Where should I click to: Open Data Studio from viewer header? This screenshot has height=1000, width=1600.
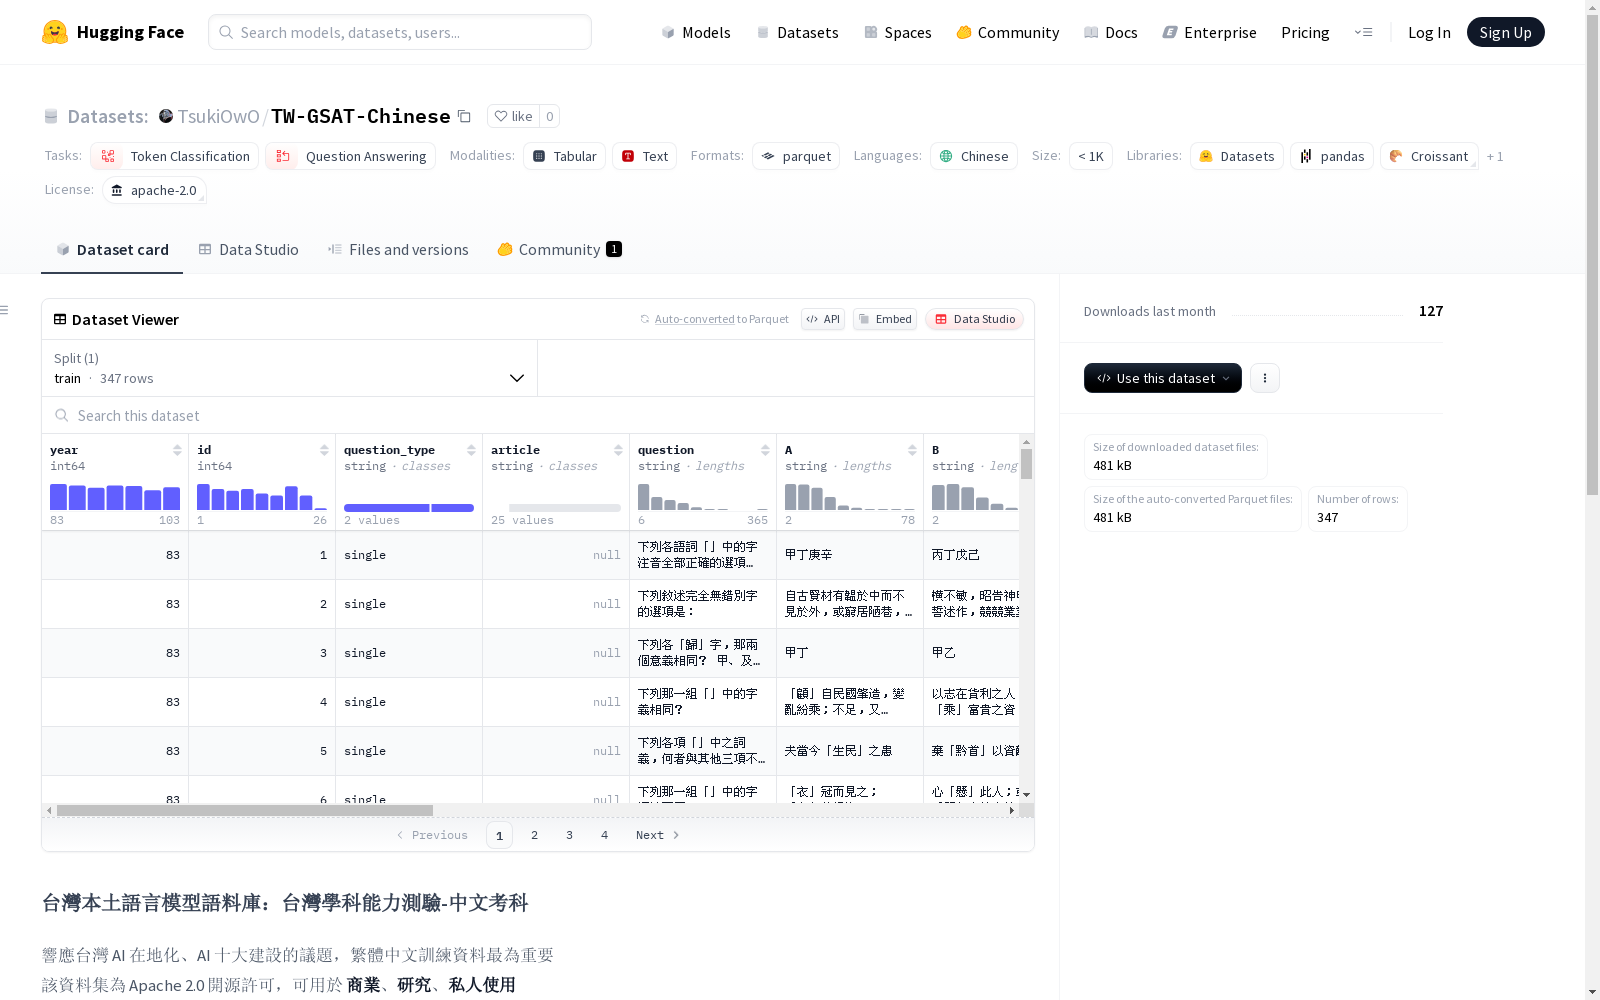(974, 319)
